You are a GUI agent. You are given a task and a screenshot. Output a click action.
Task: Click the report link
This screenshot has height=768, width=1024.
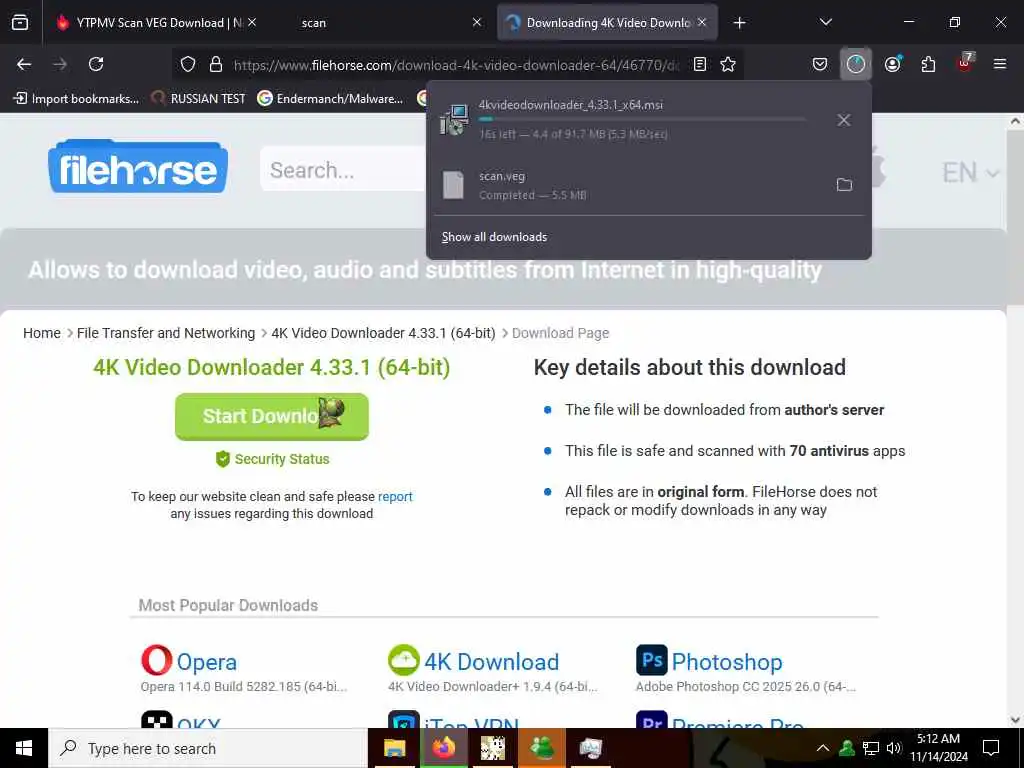pos(395,496)
